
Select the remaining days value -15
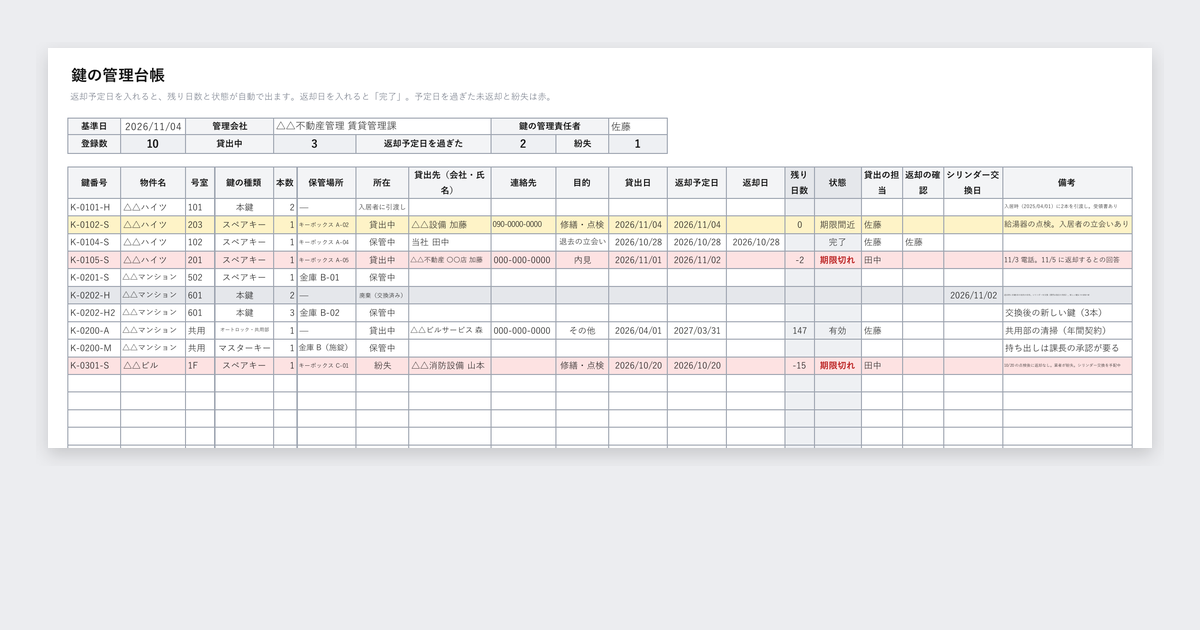coord(799,366)
